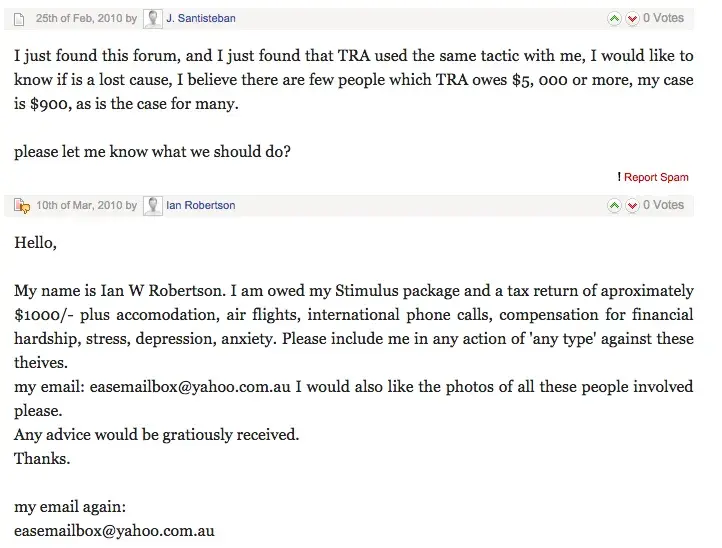Viewport: 722px width, 548px height.
Task: Downvote J. Santisteban's post
Action: (632, 18)
